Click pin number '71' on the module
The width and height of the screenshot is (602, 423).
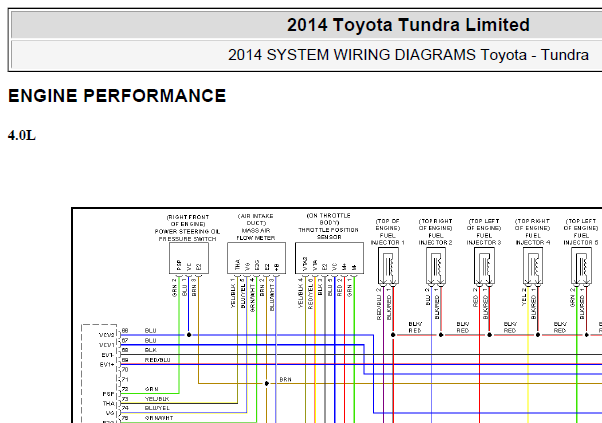click(125, 379)
